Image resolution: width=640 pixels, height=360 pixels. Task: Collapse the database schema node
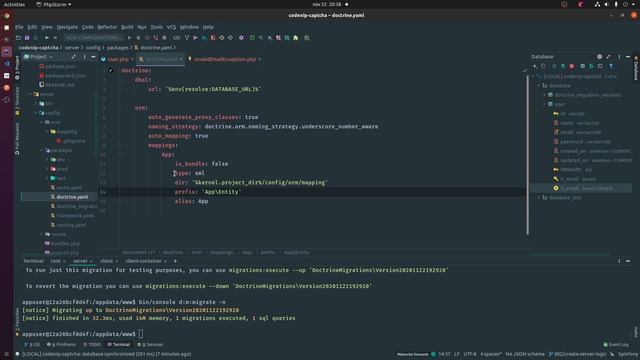coord(538,85)
